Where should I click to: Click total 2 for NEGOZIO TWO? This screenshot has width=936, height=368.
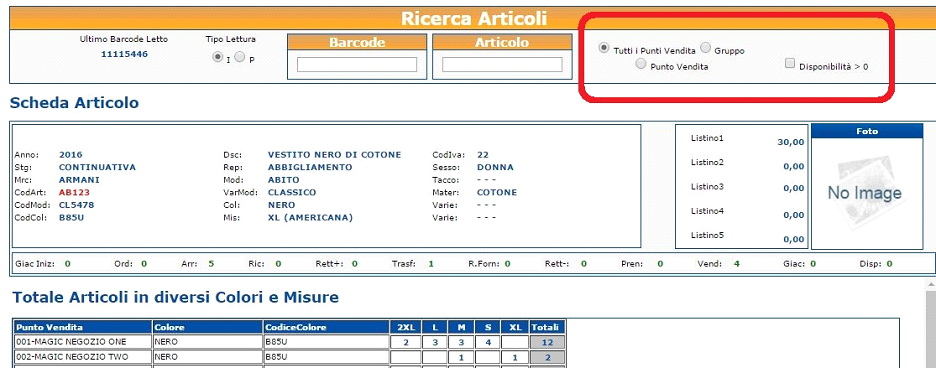pos(547,357)
